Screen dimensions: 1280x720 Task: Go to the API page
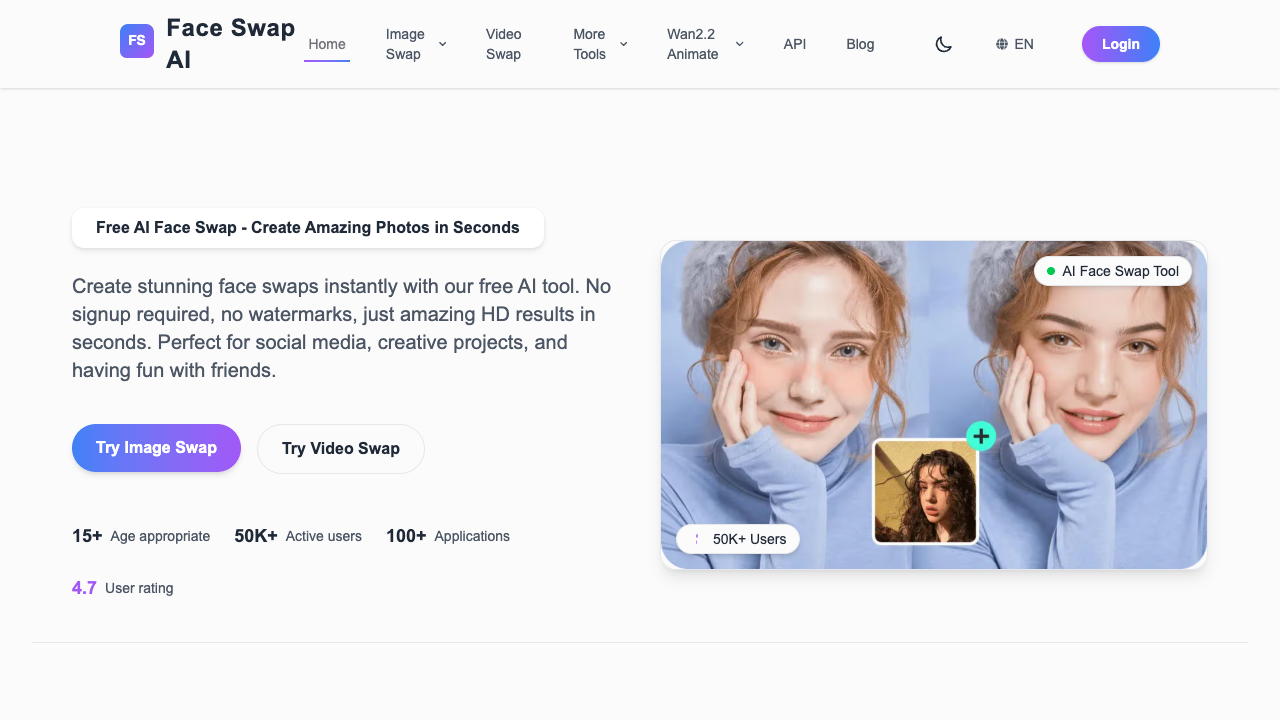795,44
